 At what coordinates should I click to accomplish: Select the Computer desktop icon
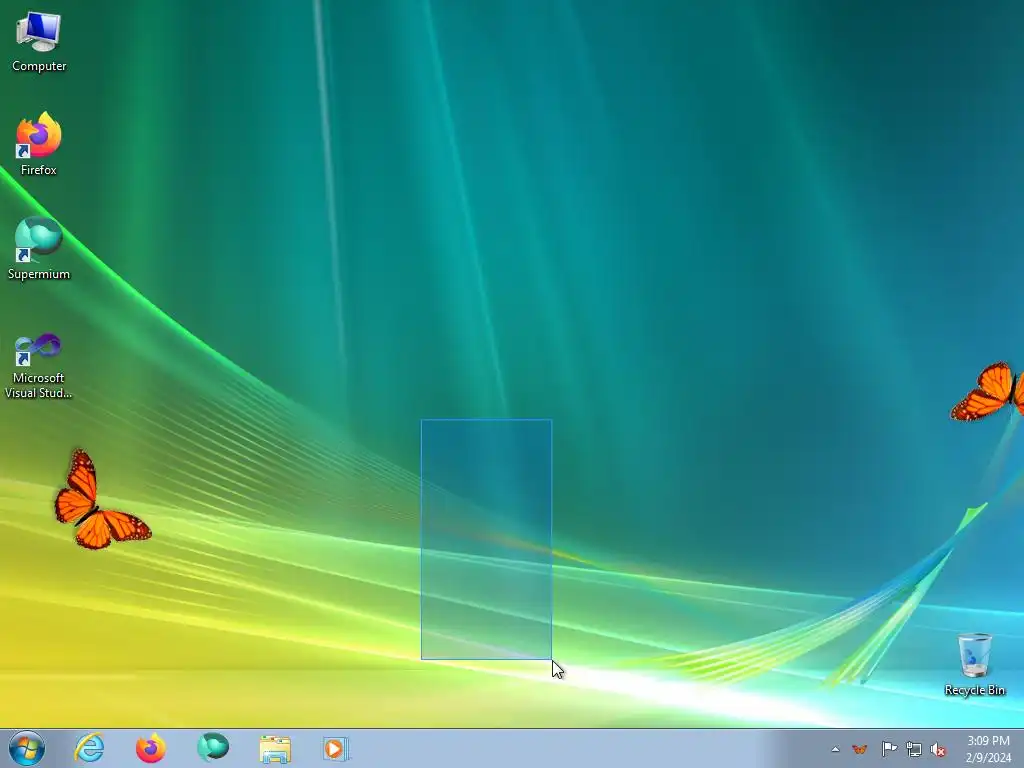click(39, 42)
